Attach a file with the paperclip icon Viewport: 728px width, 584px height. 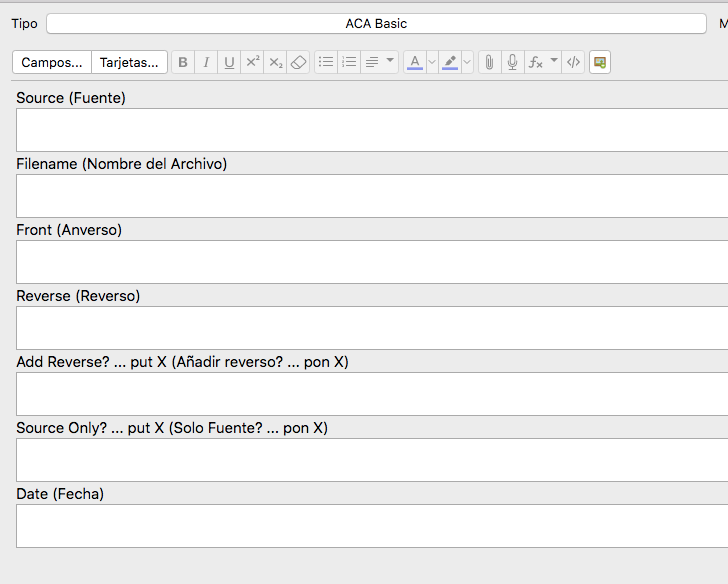489,62
